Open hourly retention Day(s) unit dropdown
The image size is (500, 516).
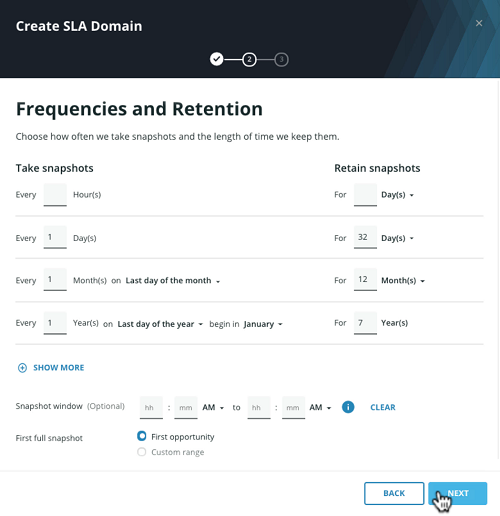[x=397, y=195]
